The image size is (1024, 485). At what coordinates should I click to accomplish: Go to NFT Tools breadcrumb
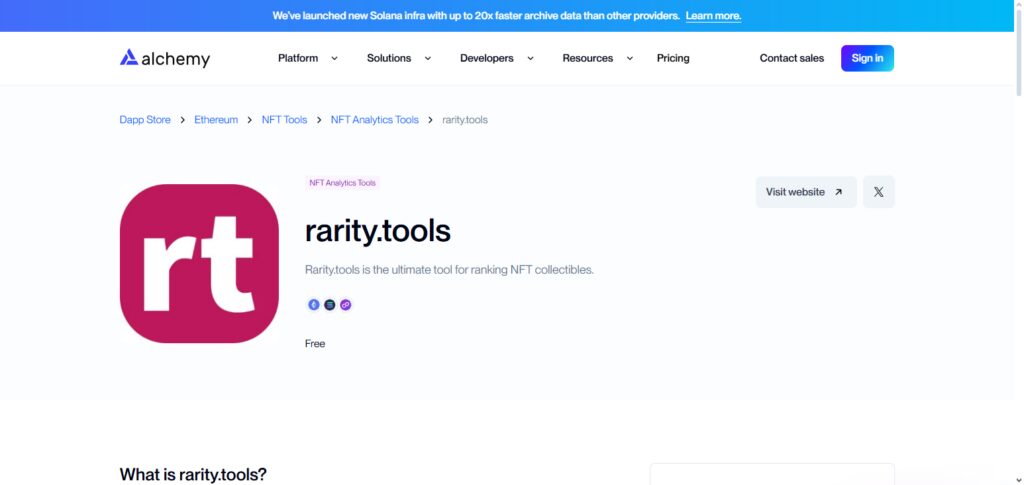[284, 120]
